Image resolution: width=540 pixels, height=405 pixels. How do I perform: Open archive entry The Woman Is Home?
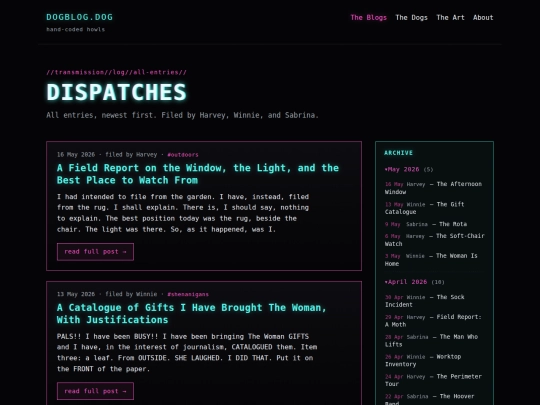point(431,260)
